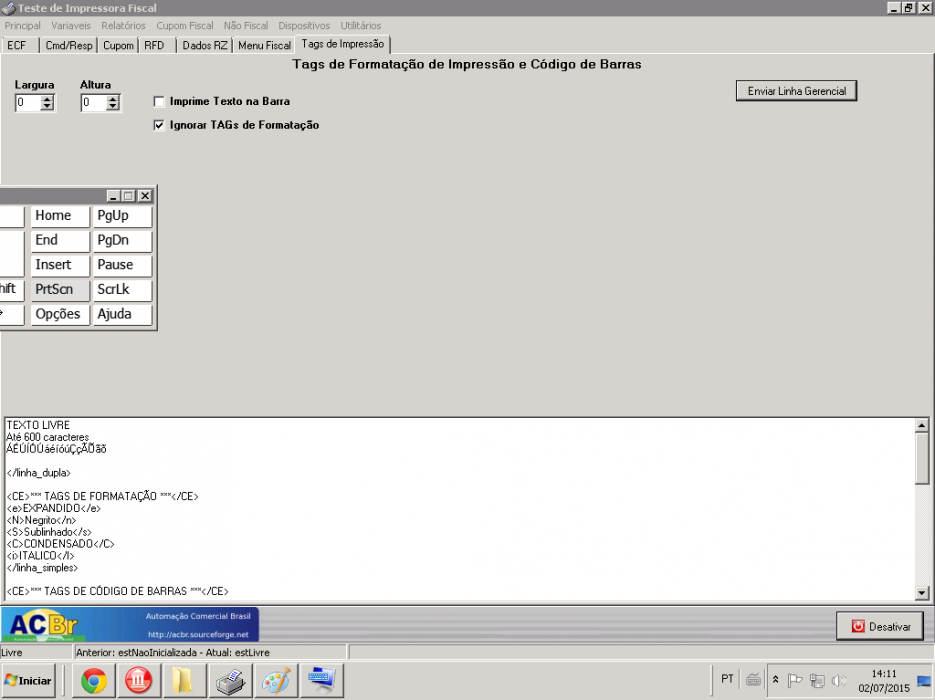Click the PT language indicator
The height and width of the screenshot is (700, 935).
pos(727,679)
